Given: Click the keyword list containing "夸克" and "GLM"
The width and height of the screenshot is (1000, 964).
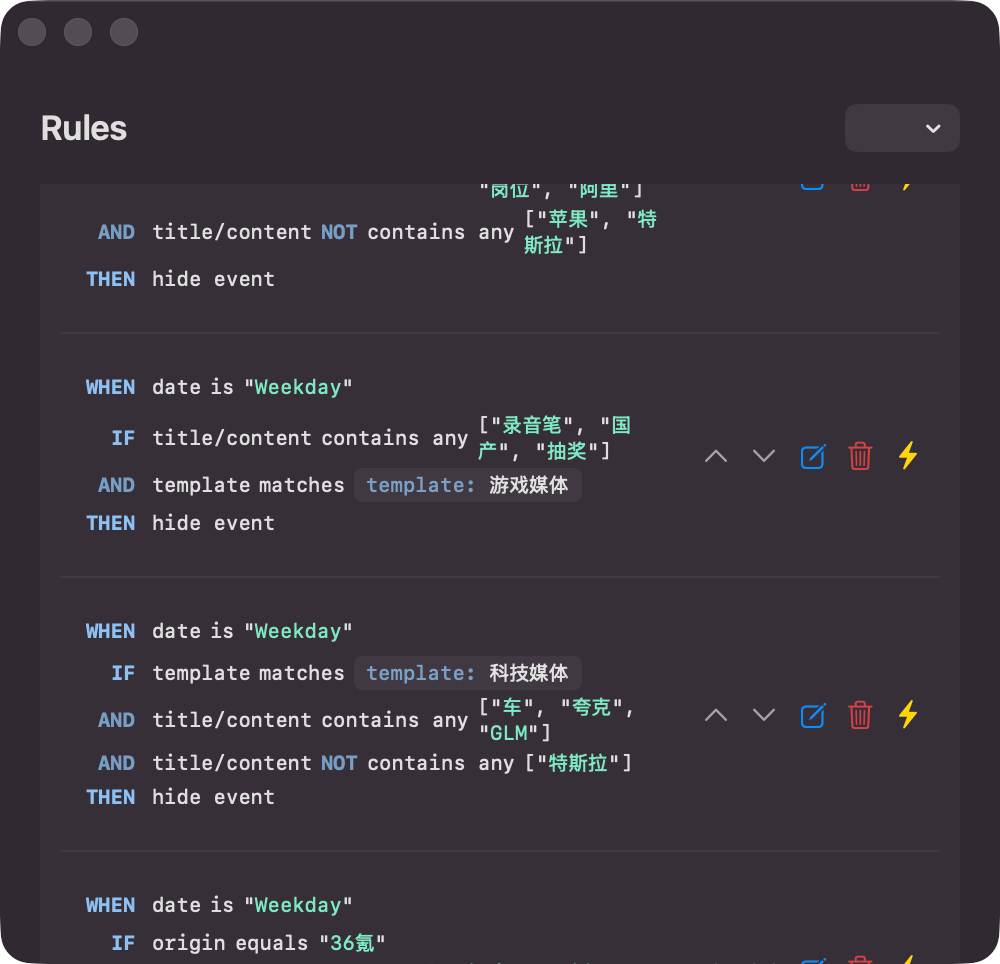Looking at the screenshot, I should pos(556,720).
